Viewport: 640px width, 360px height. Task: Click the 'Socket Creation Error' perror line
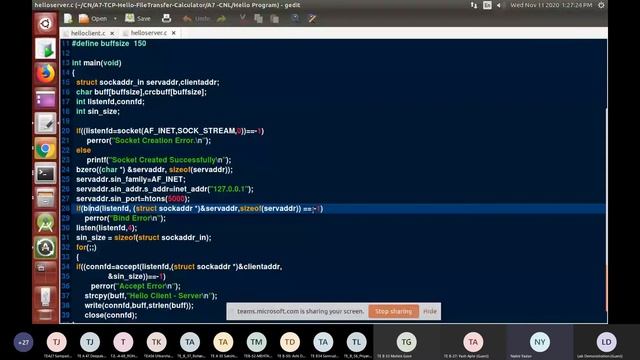(149, 140)
